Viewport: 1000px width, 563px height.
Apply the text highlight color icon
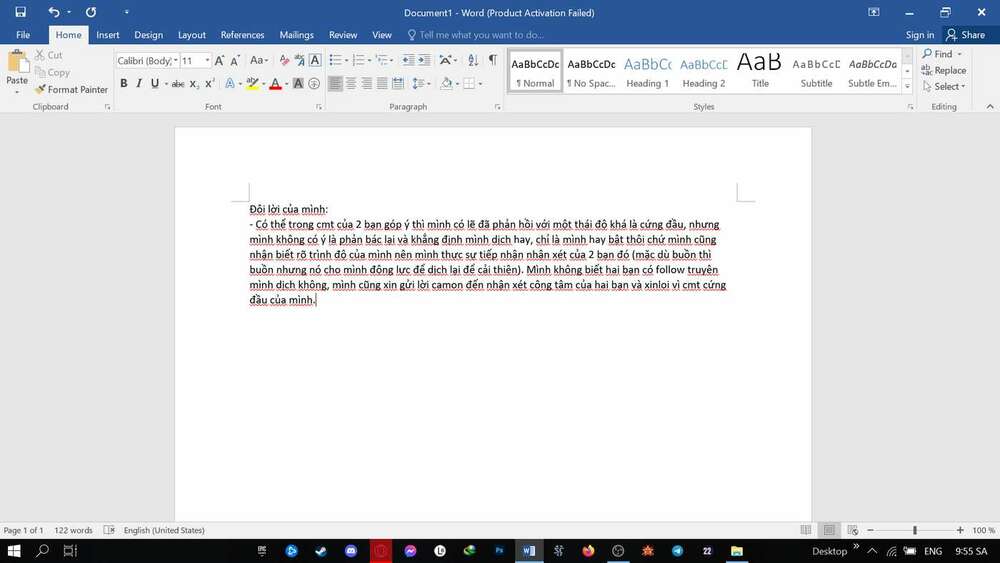252,84
